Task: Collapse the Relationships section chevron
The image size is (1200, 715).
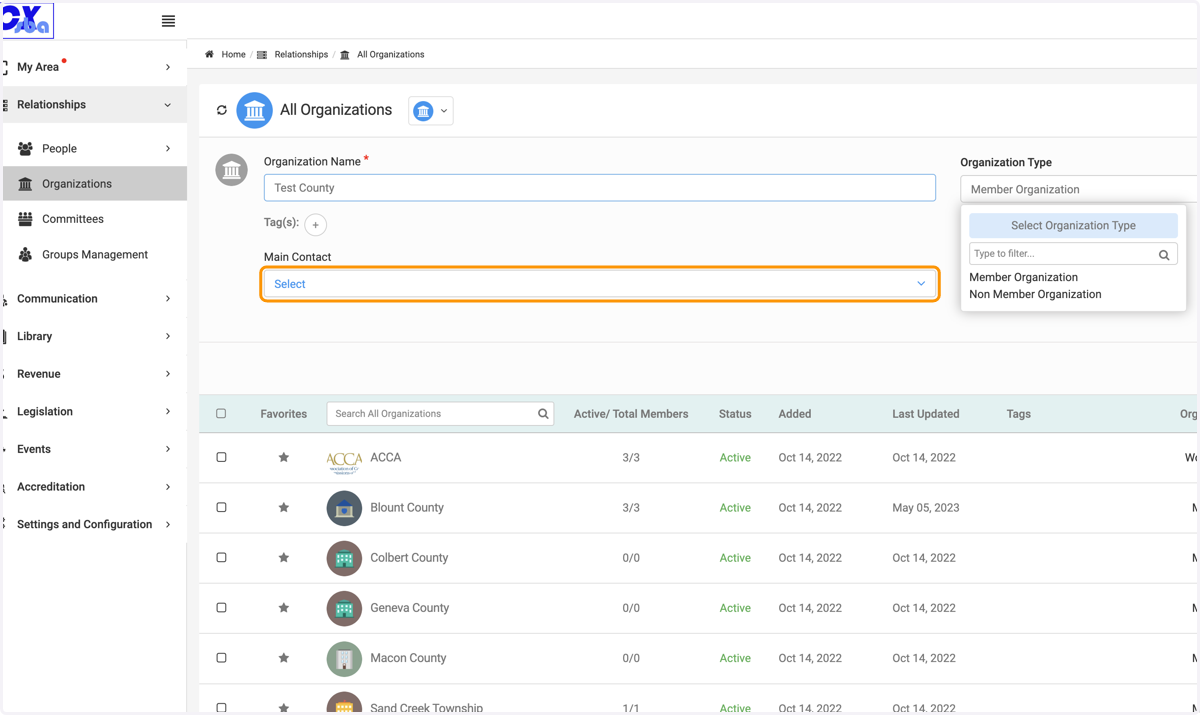Action: coord(167,105)
